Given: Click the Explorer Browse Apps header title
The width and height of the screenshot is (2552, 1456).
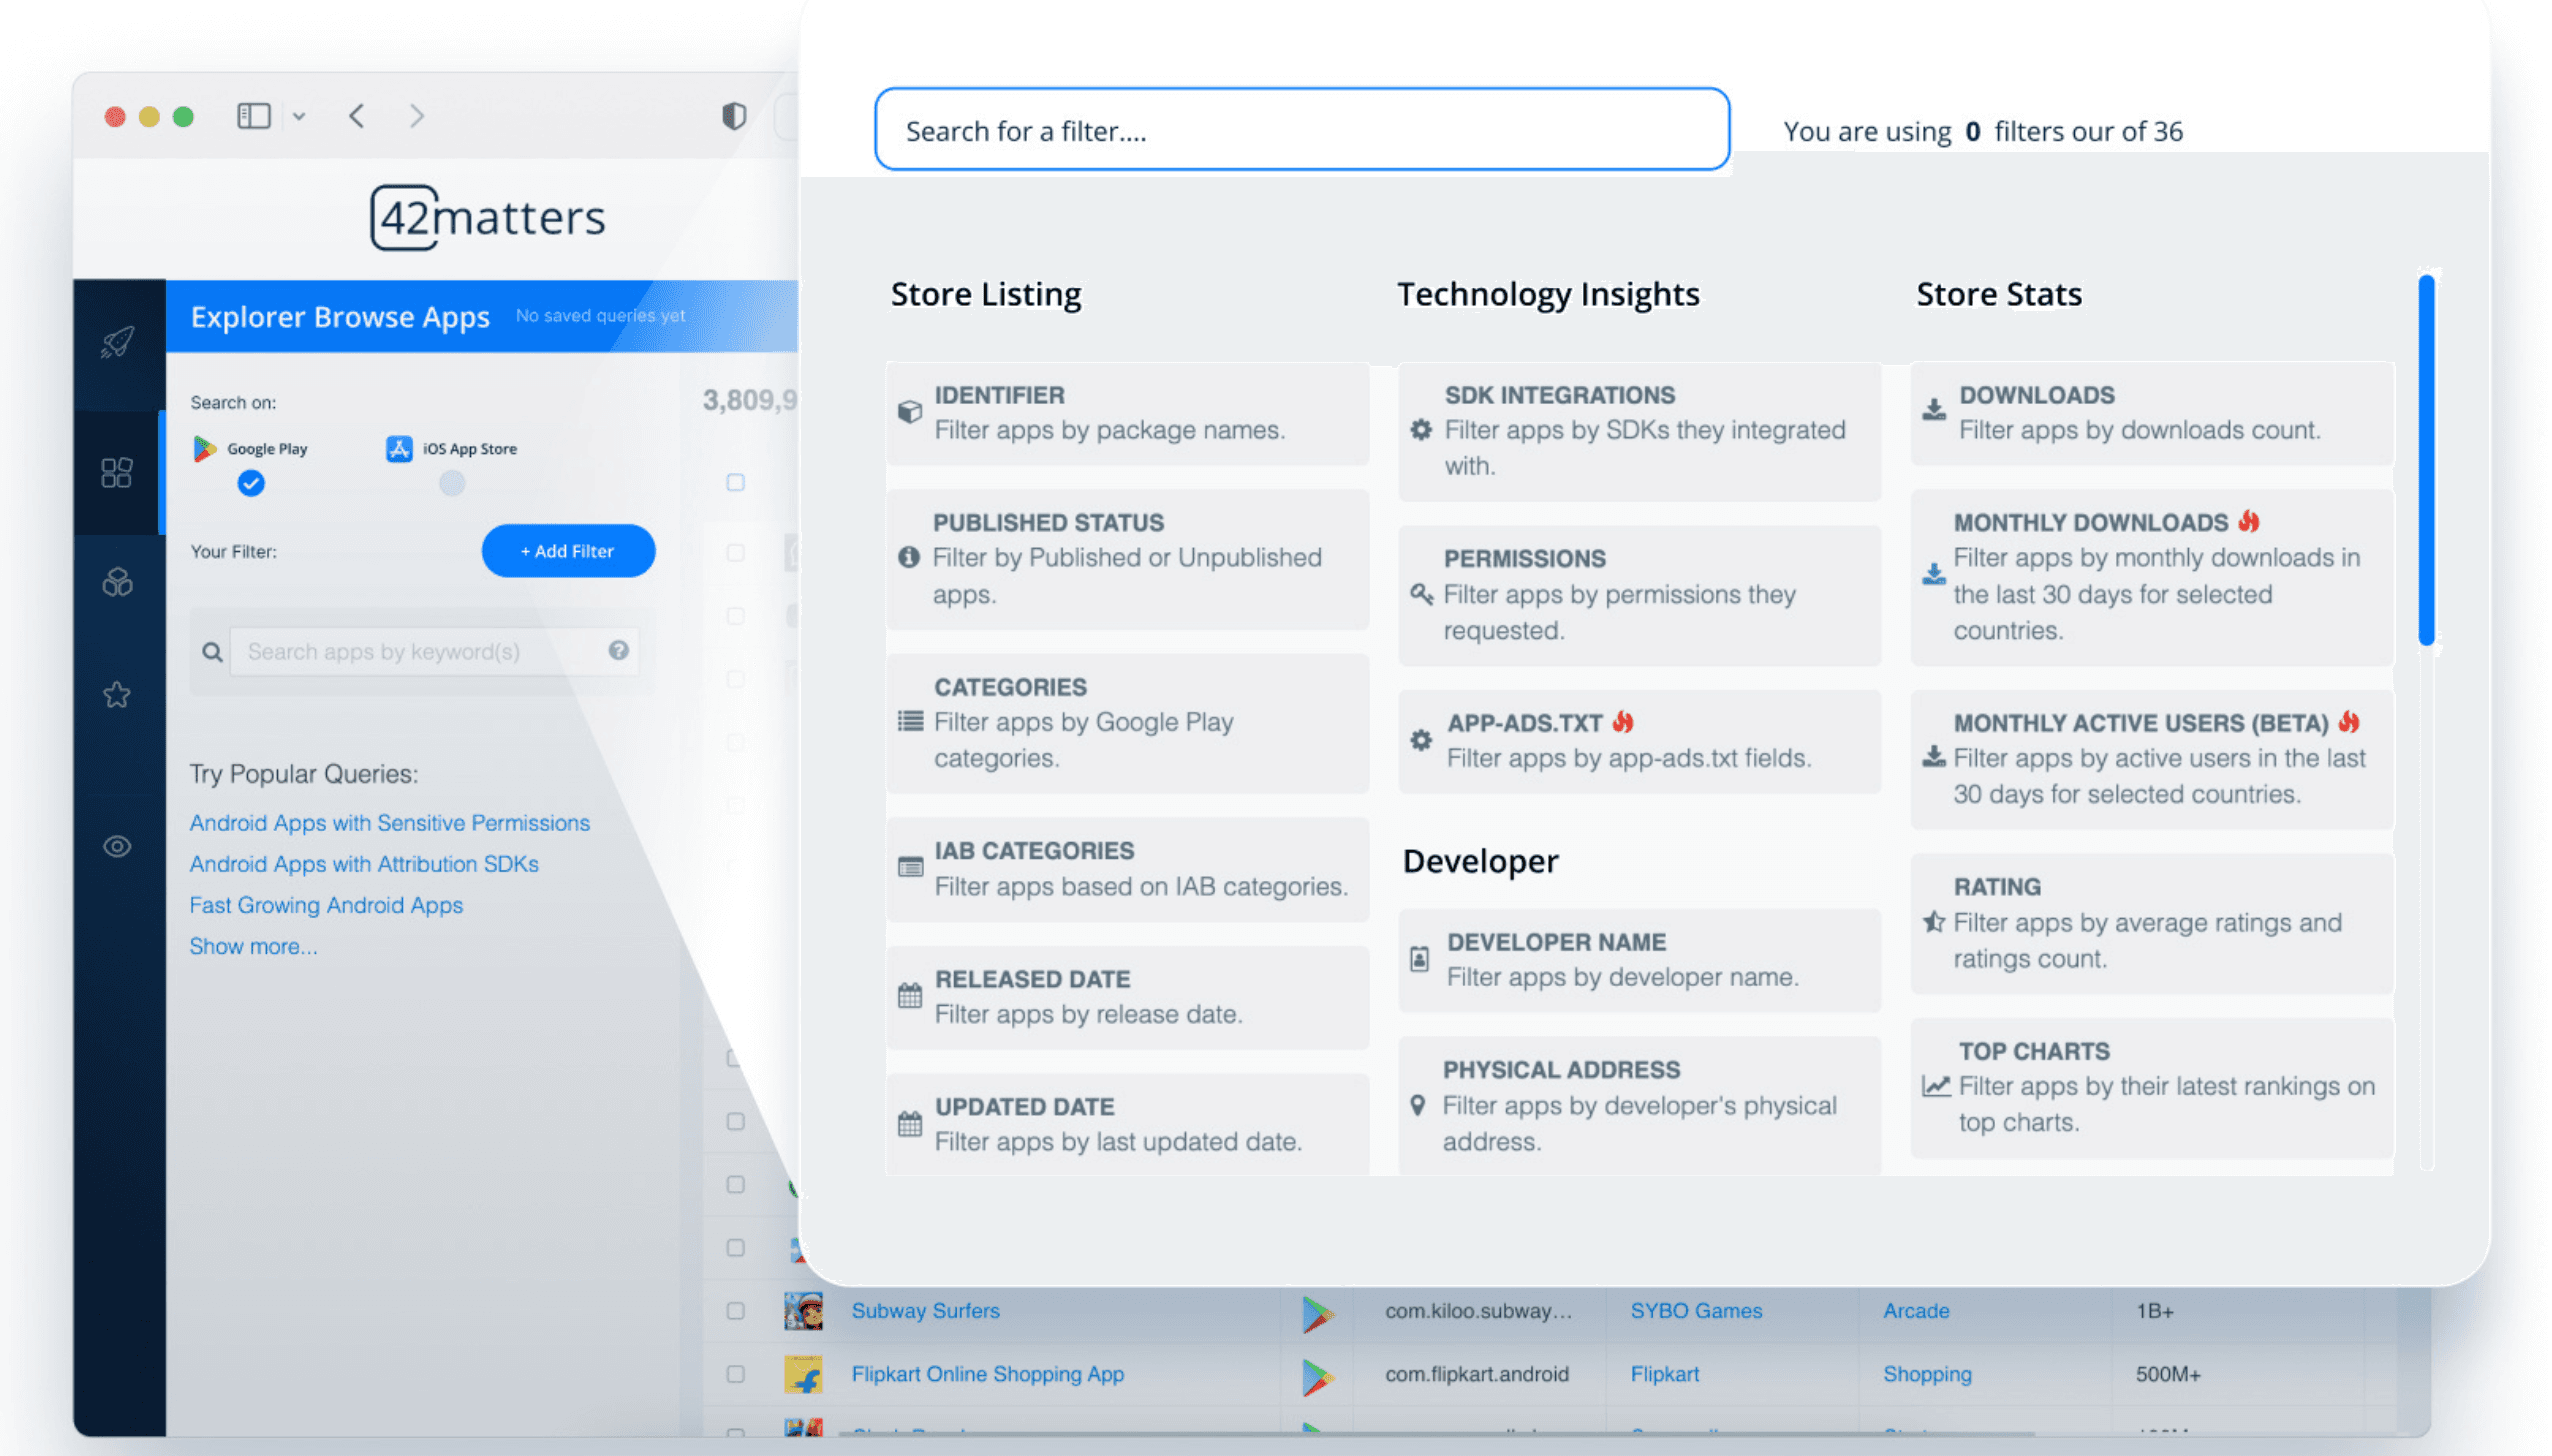Looking at the screenshot, I should pyautogui.click(x=340, y=317).
